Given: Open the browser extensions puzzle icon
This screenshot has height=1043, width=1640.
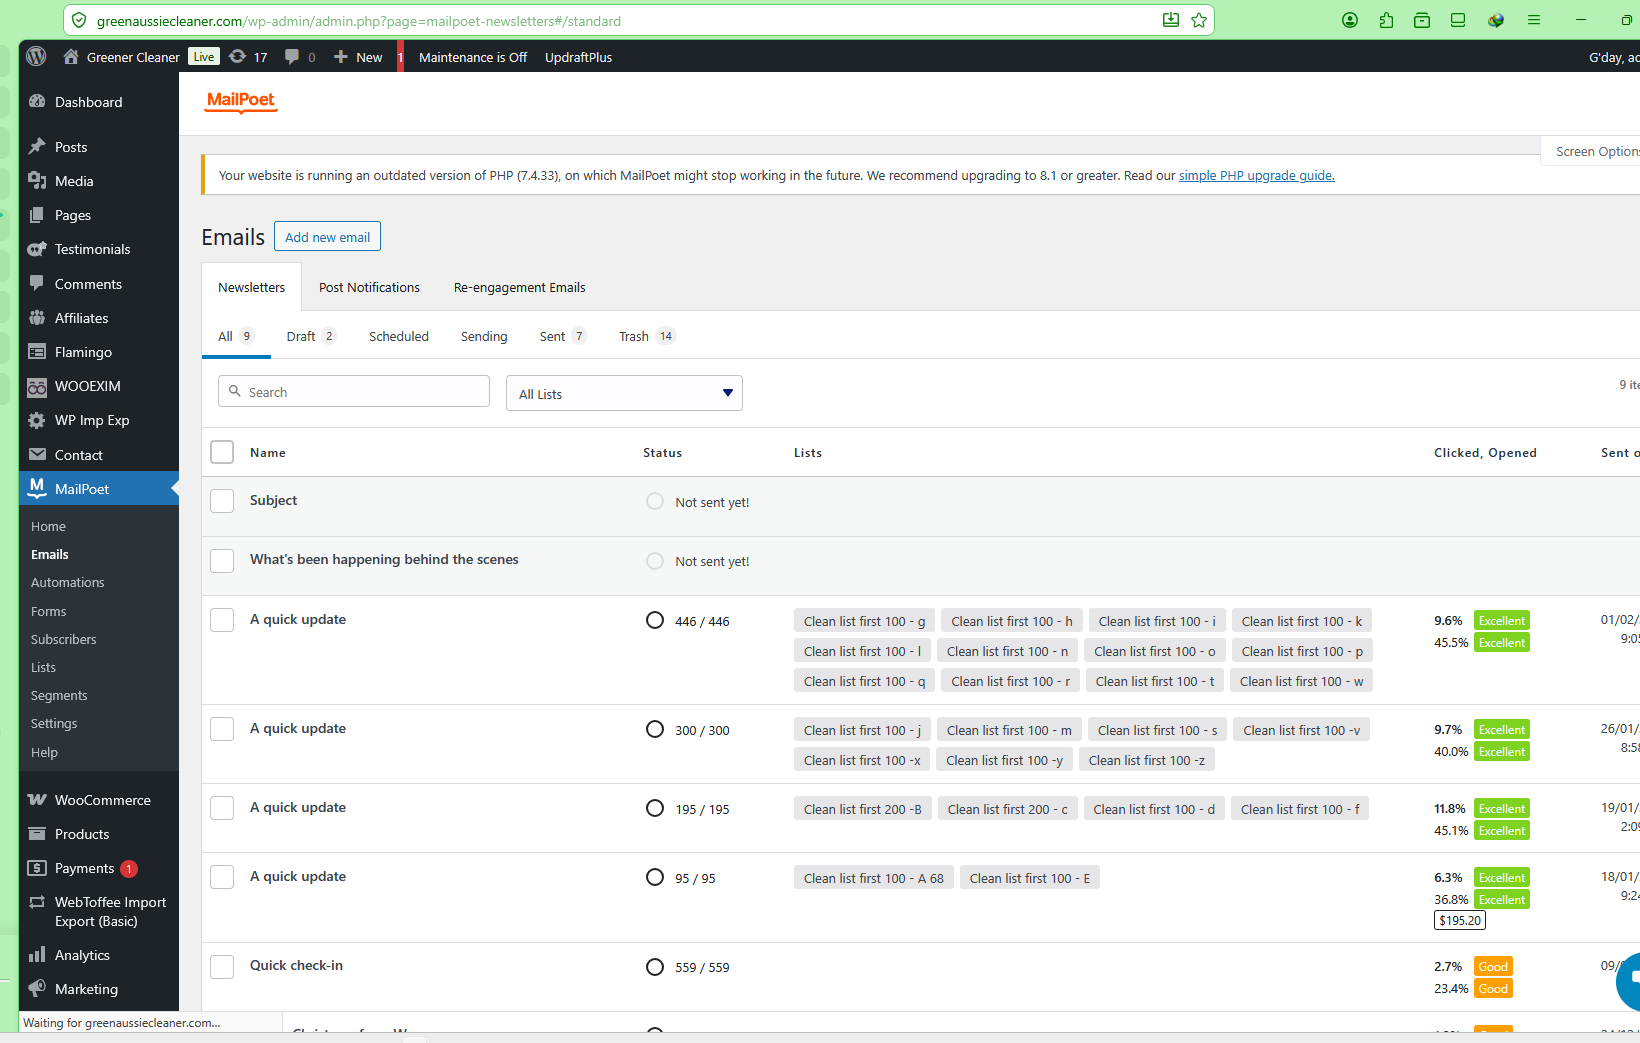Looking at the screenshot, I should pyautogui.click(x=1386, y=20).
